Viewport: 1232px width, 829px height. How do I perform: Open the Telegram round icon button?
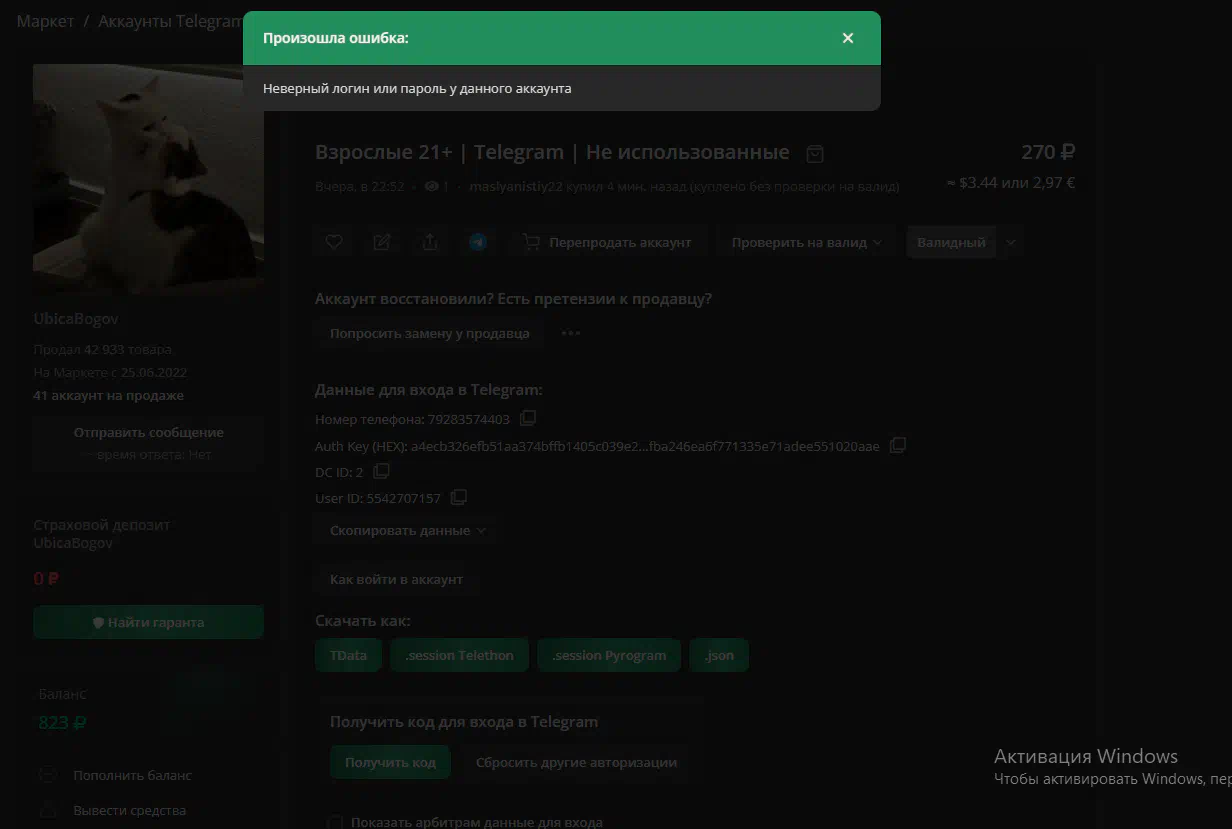[478, 242]
